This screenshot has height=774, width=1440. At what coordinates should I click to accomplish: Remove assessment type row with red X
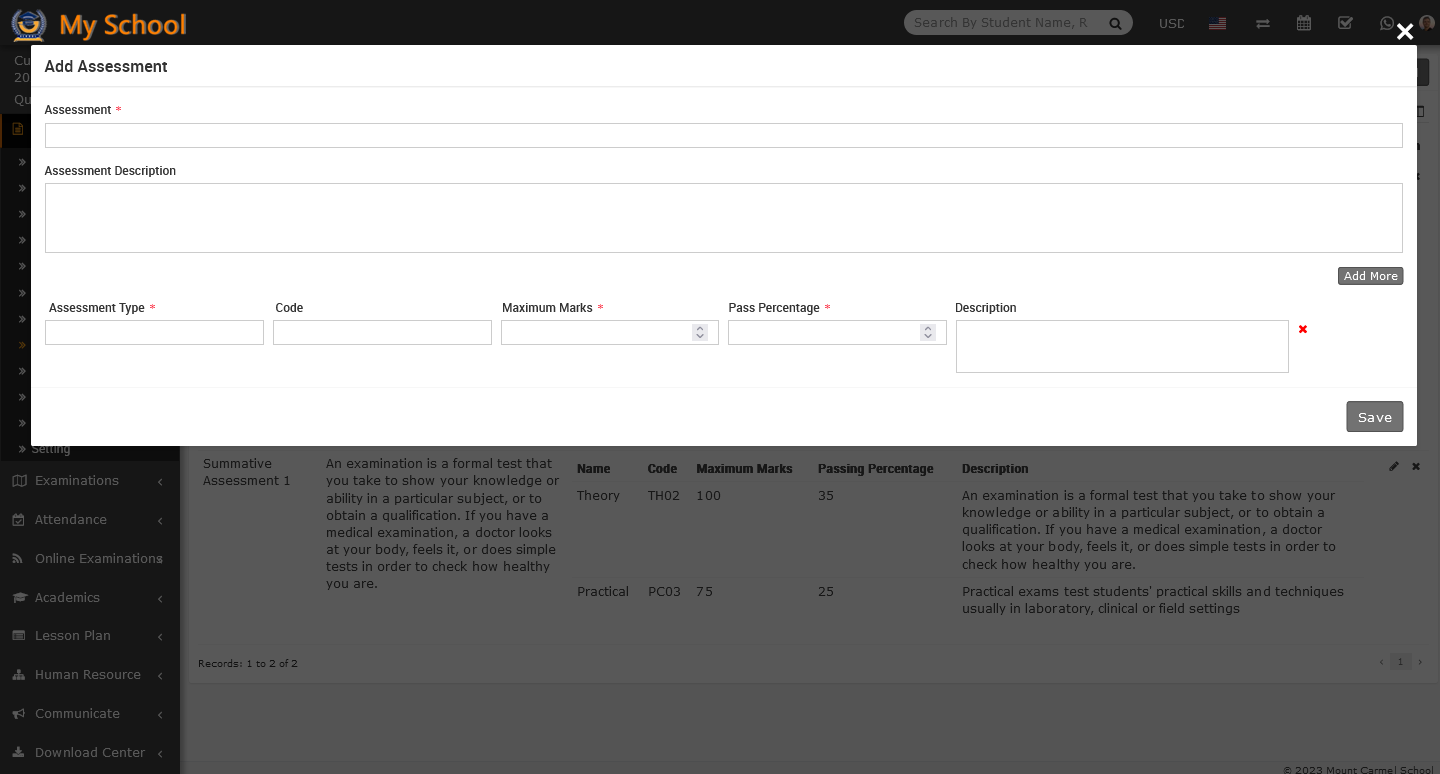click(1302, 330)
